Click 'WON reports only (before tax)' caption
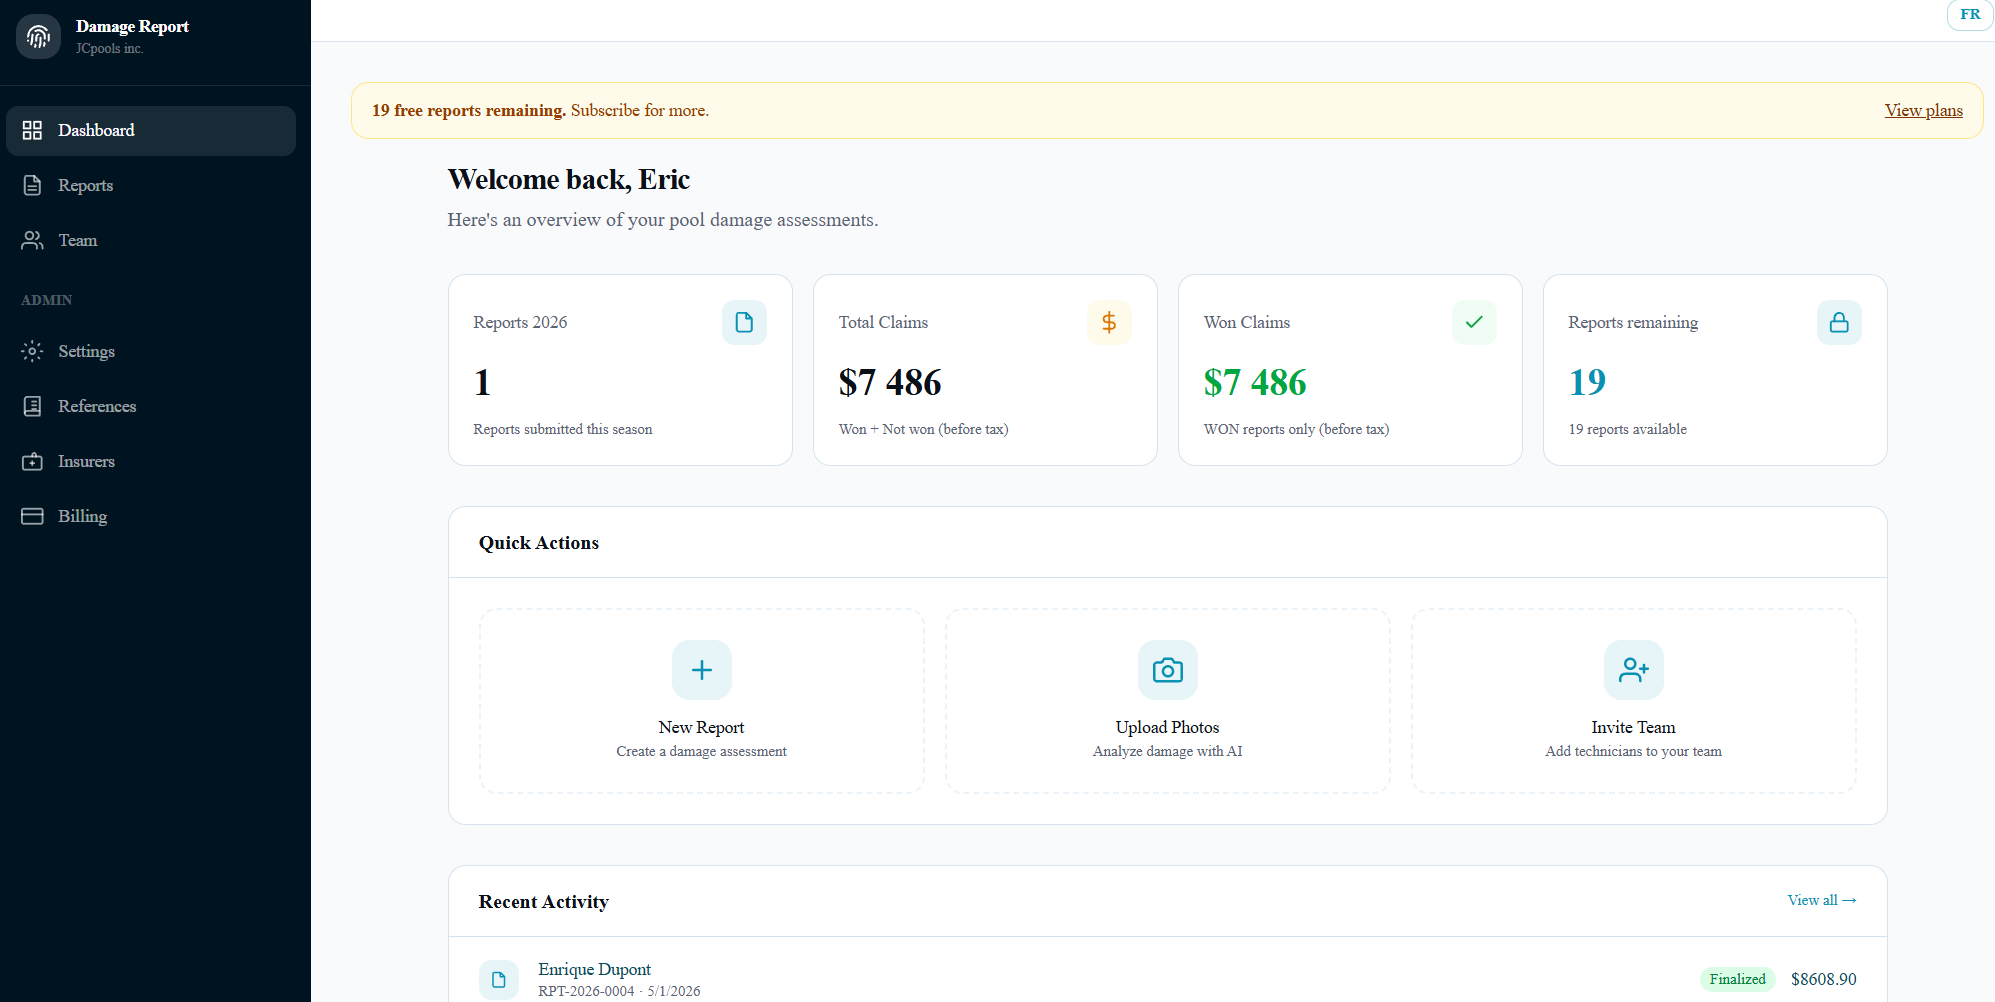 tap(1296, 429)
